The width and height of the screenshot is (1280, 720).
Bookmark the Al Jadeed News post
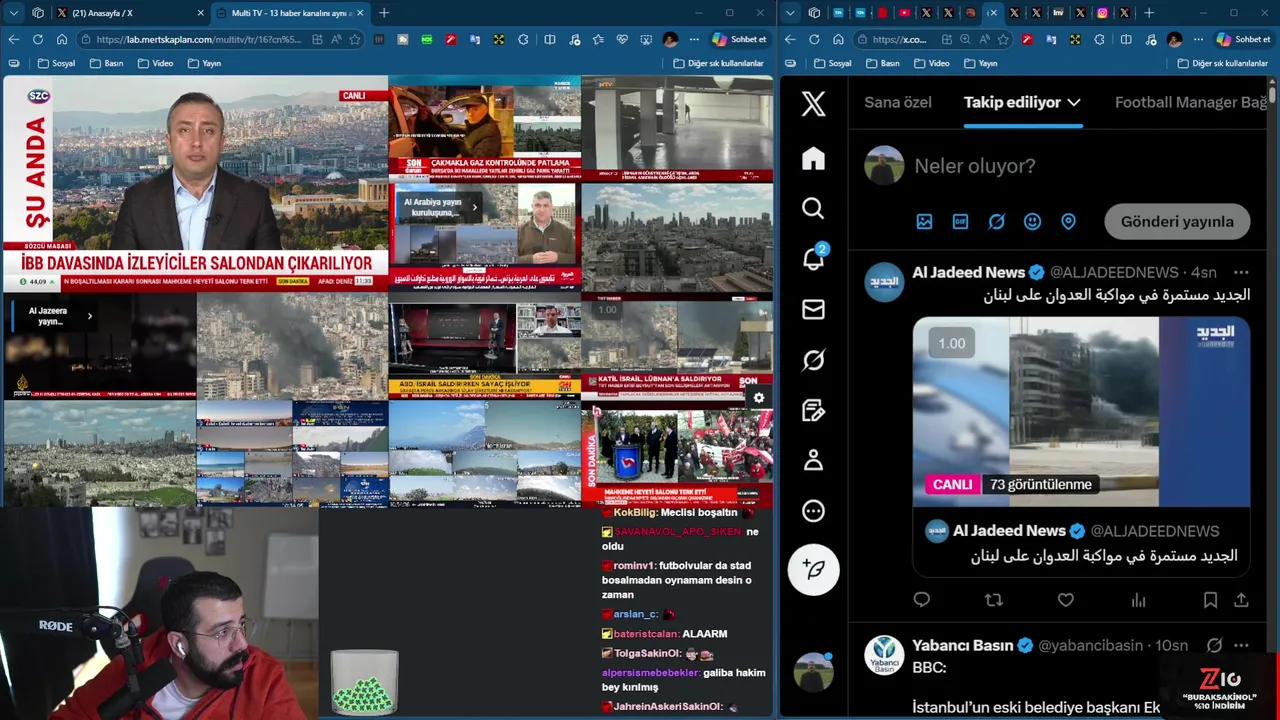click(1210, 600)
